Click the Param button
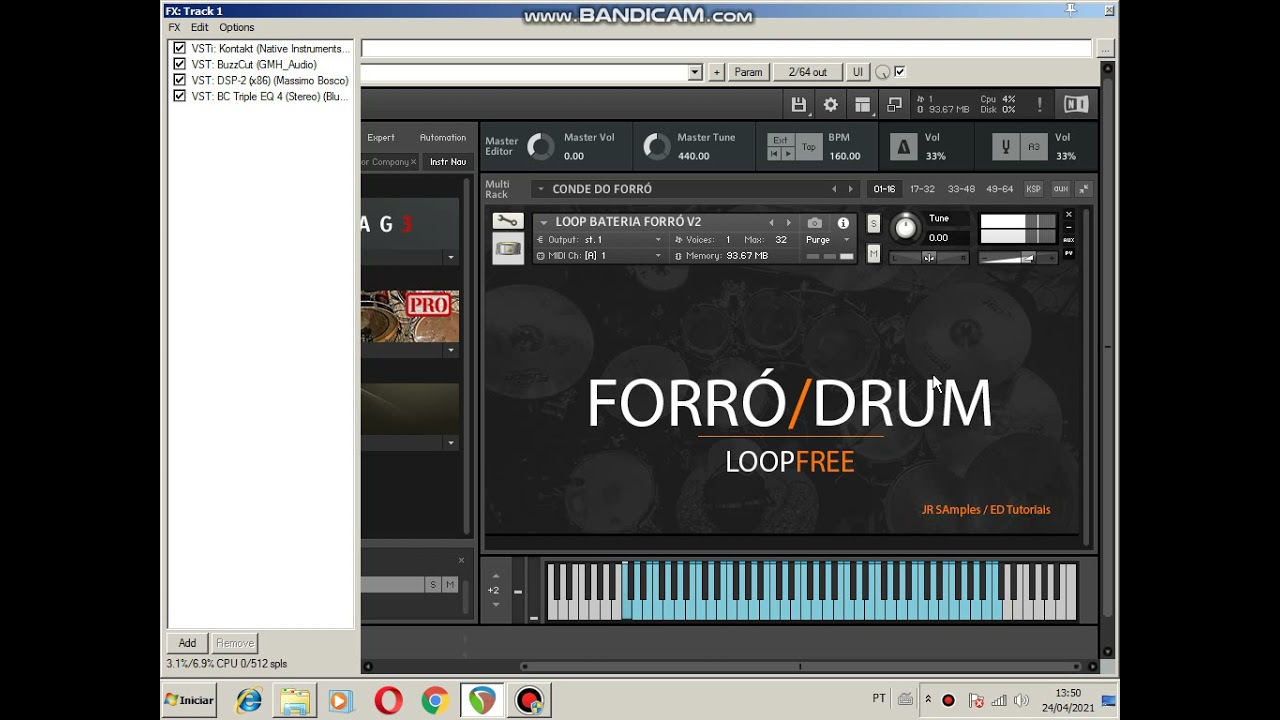The image size is (1280, 720). click(748, 72)
